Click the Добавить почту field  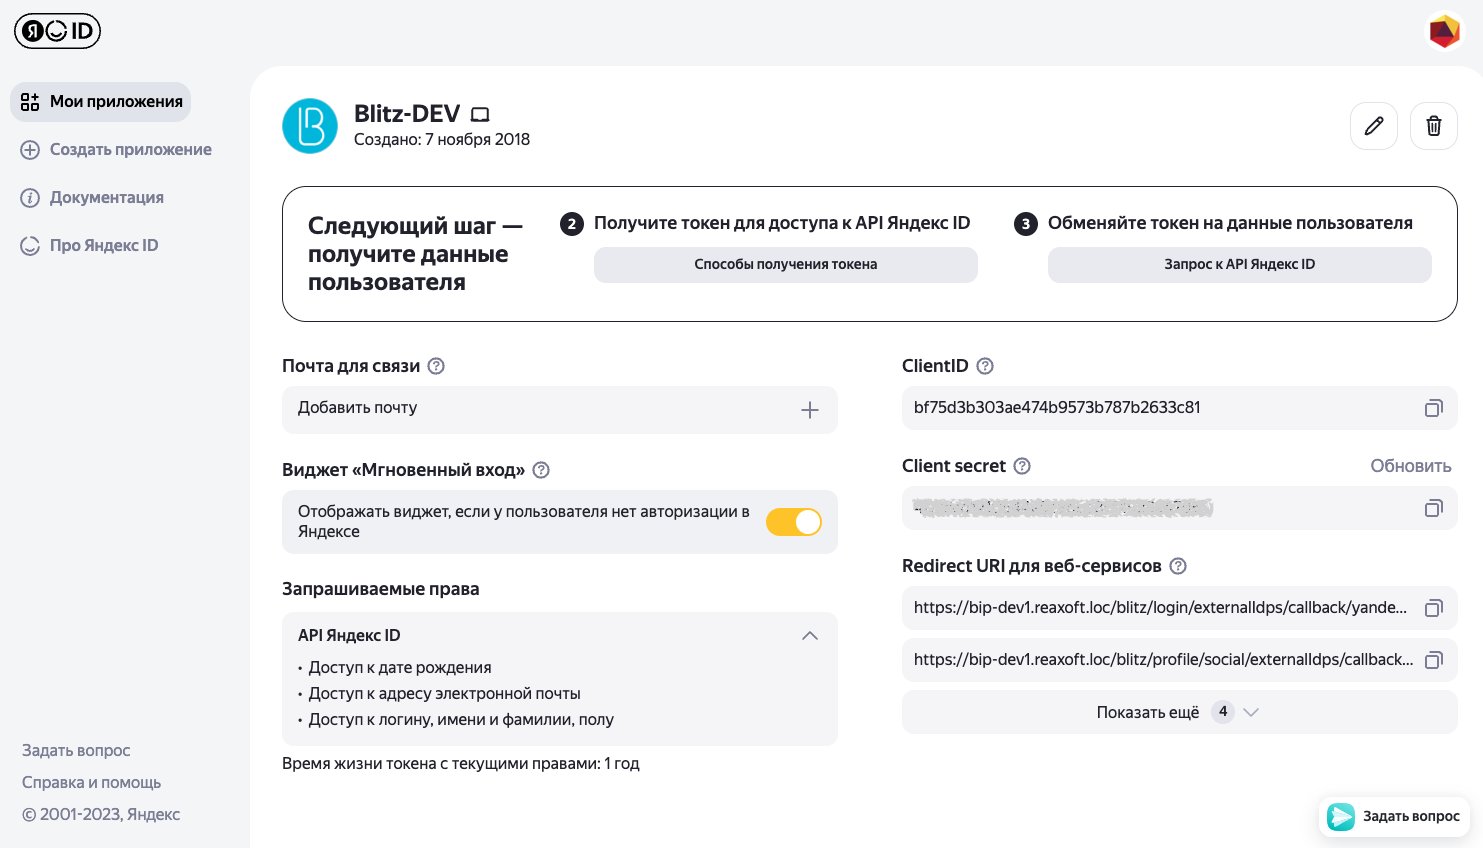[540, 409]
